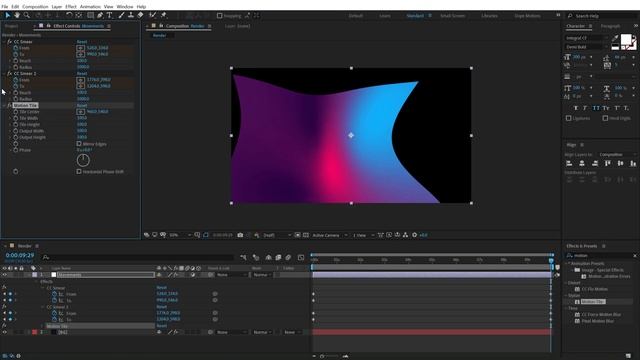Check Horizontal Phase Shift option
The image size is (640, 360).
pos(79,172)
